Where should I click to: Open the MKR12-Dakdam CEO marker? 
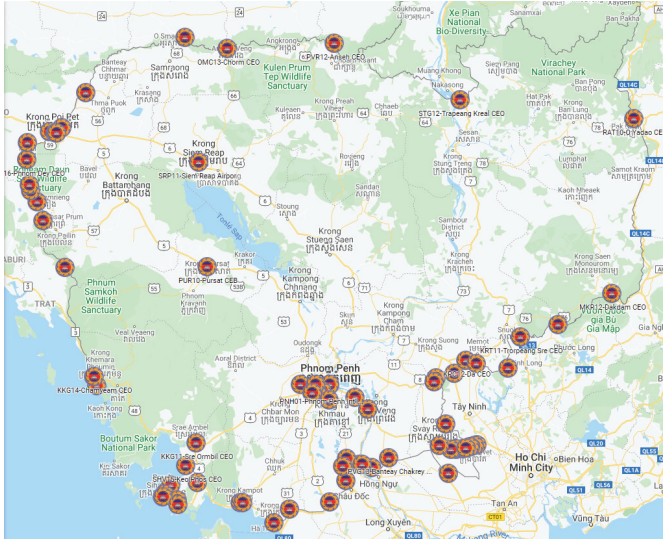(x=611, y=294)
